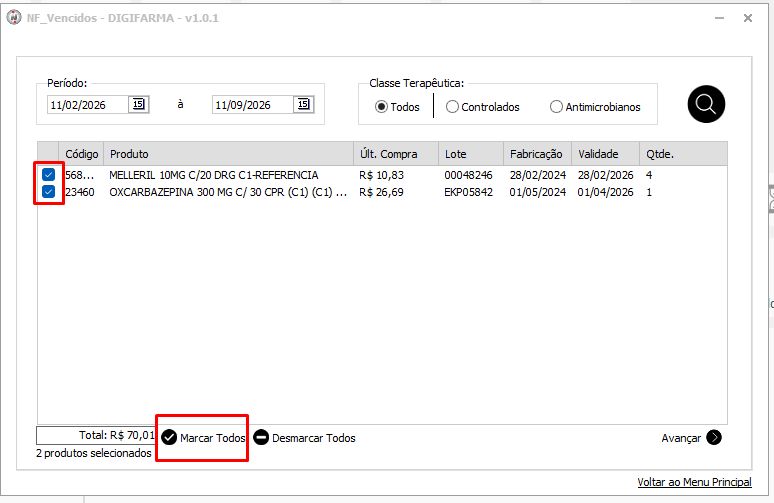The image size is (774, 503).
Task: Select the Controlados radio button
Action: pos(452,107)
